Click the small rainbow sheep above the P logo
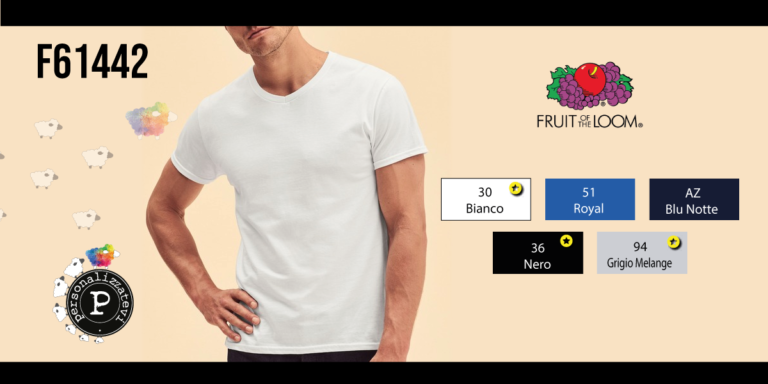Image resolution: width=768 pixels, height=384 pixels. pyautogui.click(x=101, y=255)
